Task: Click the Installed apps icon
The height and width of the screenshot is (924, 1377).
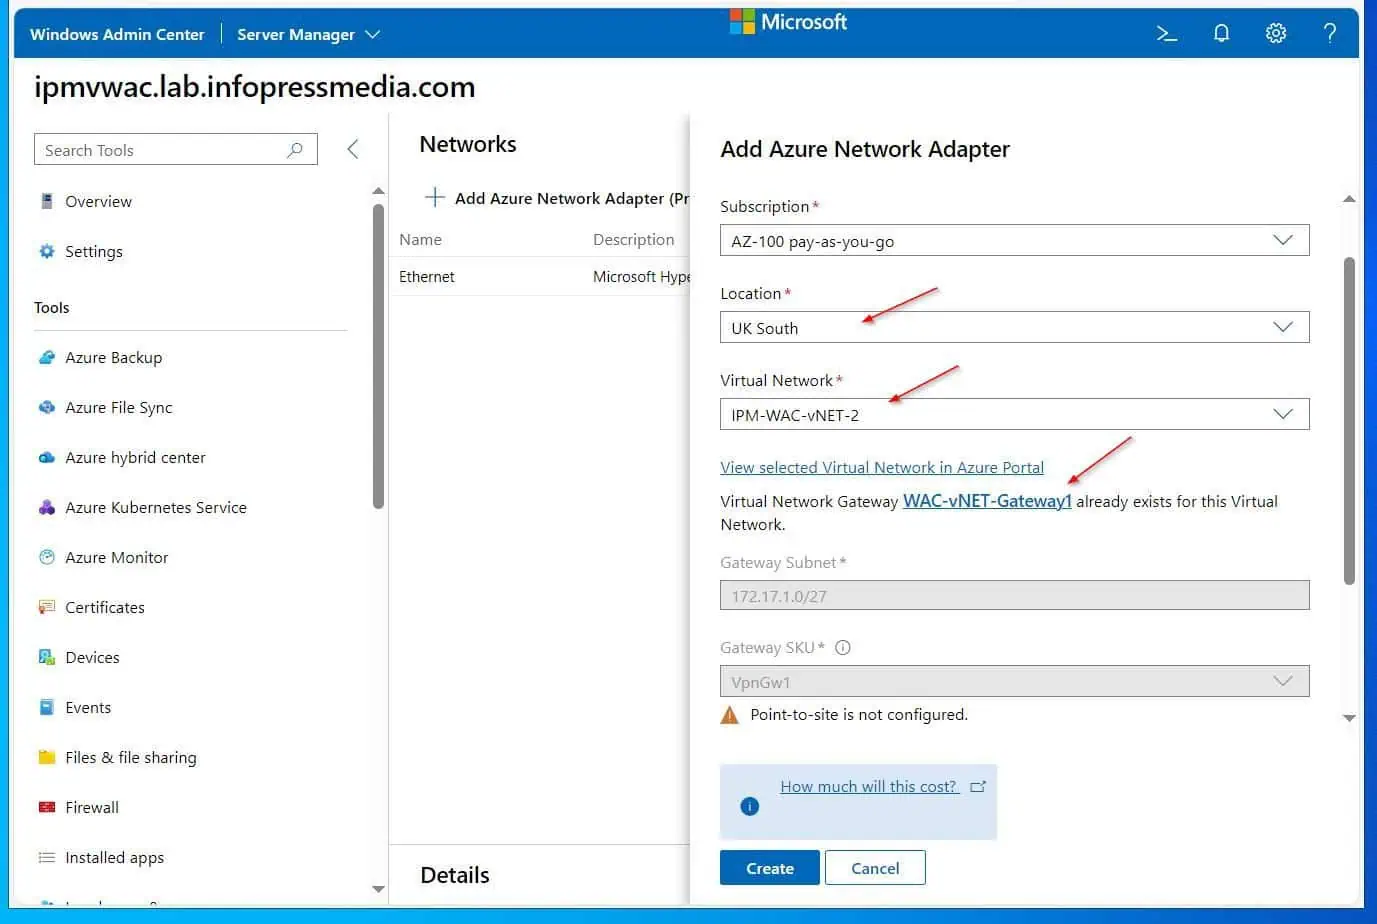Action: tap(46, 857)
